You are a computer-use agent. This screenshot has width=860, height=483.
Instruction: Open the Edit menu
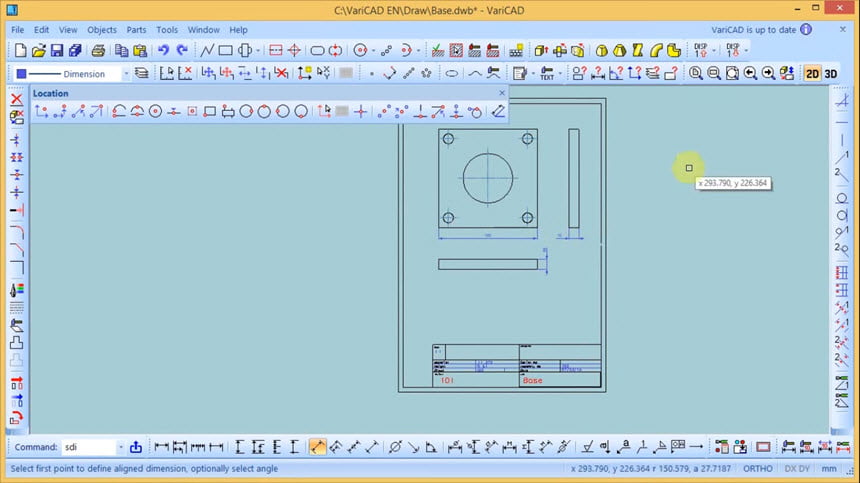coord(41,30)
